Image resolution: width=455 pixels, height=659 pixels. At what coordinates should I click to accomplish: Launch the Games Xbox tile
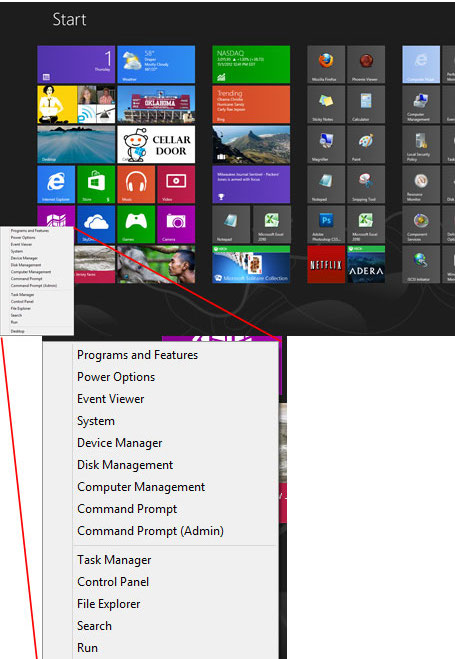pos(136,224)
